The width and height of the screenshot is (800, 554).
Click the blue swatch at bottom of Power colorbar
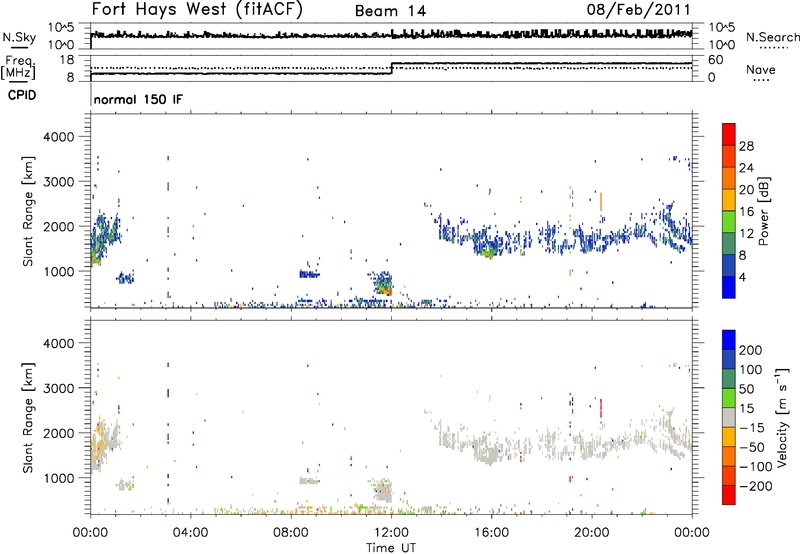[x=729, y=287]
